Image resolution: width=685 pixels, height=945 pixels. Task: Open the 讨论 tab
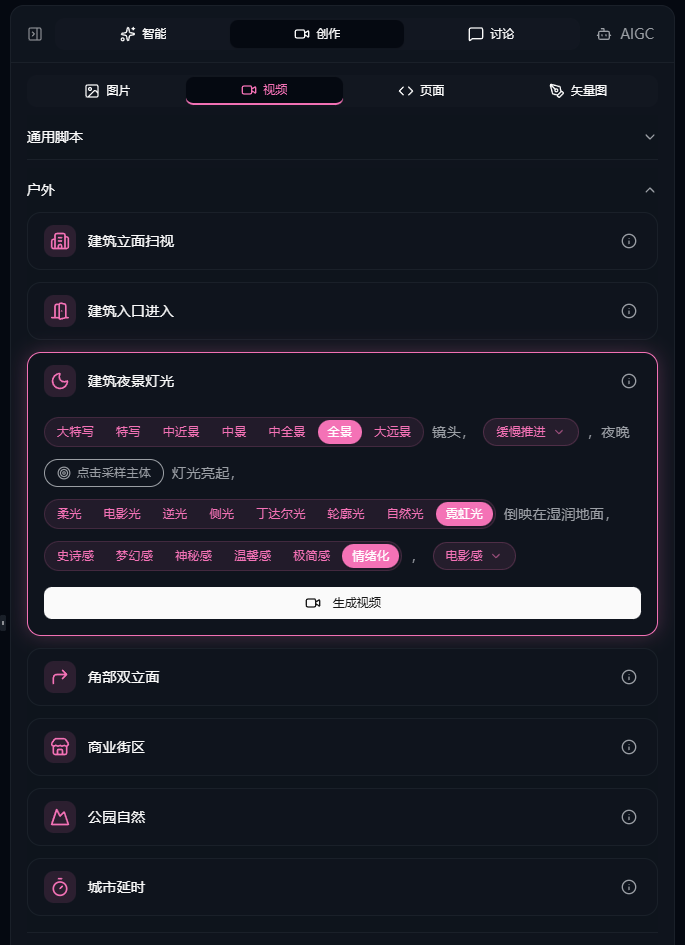pos(491,34)
